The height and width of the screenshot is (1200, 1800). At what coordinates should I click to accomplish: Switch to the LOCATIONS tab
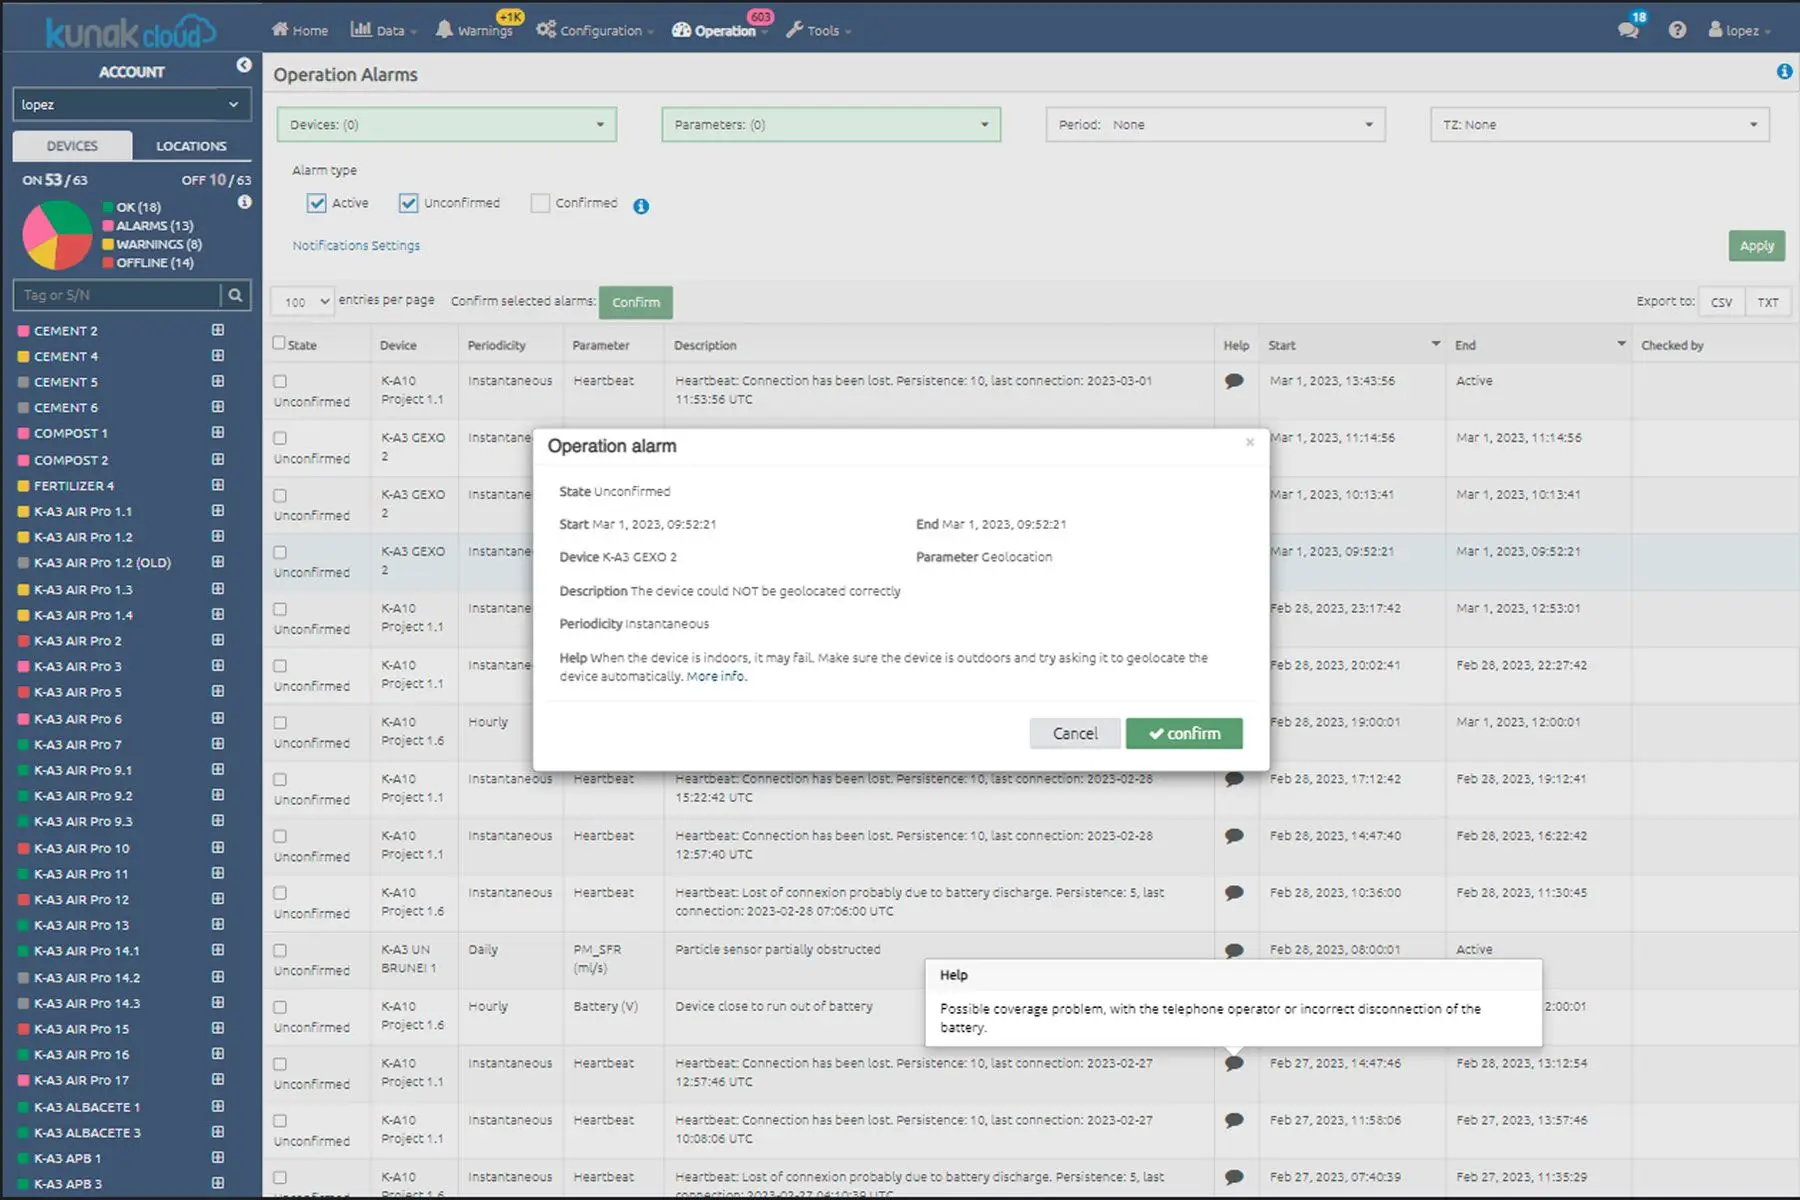(191, 146)
